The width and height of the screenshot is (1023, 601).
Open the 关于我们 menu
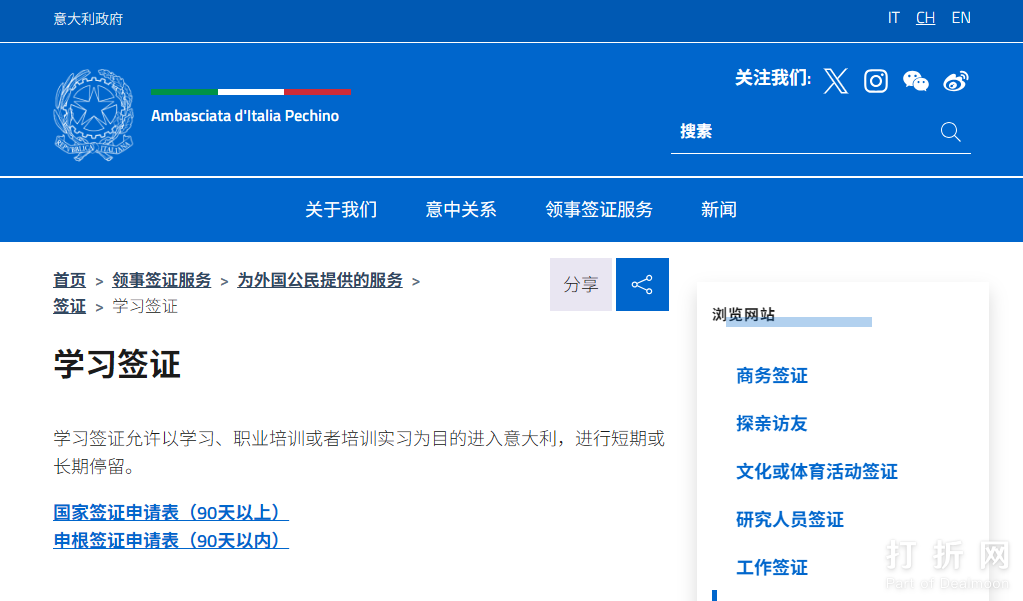(341, 210)
